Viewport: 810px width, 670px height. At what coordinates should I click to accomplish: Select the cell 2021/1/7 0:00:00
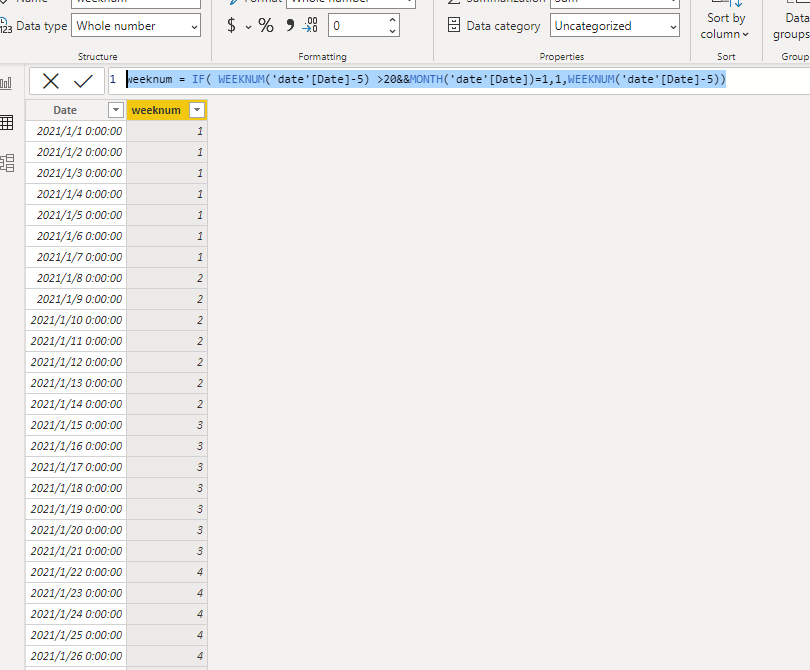tap(76, 257)
